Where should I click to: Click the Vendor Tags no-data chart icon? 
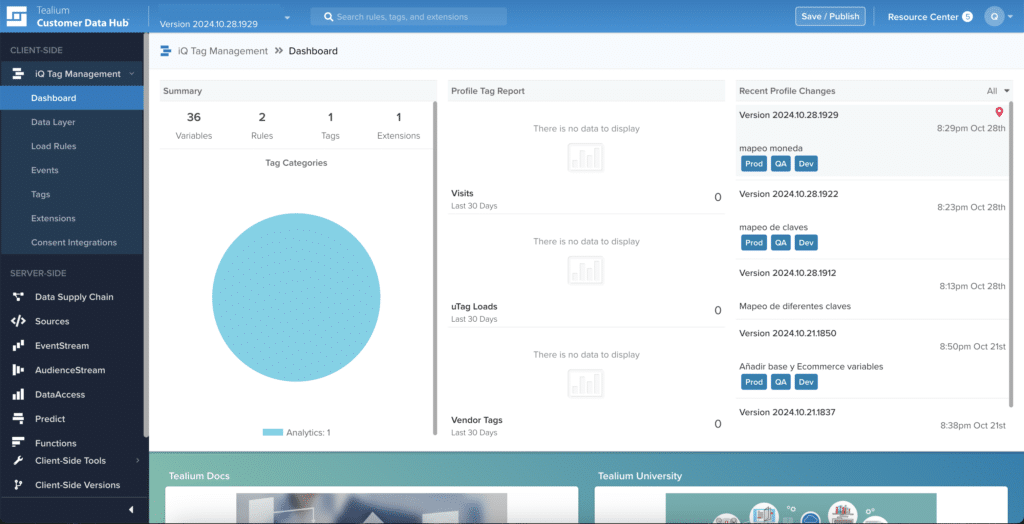(x=585, y=383)
